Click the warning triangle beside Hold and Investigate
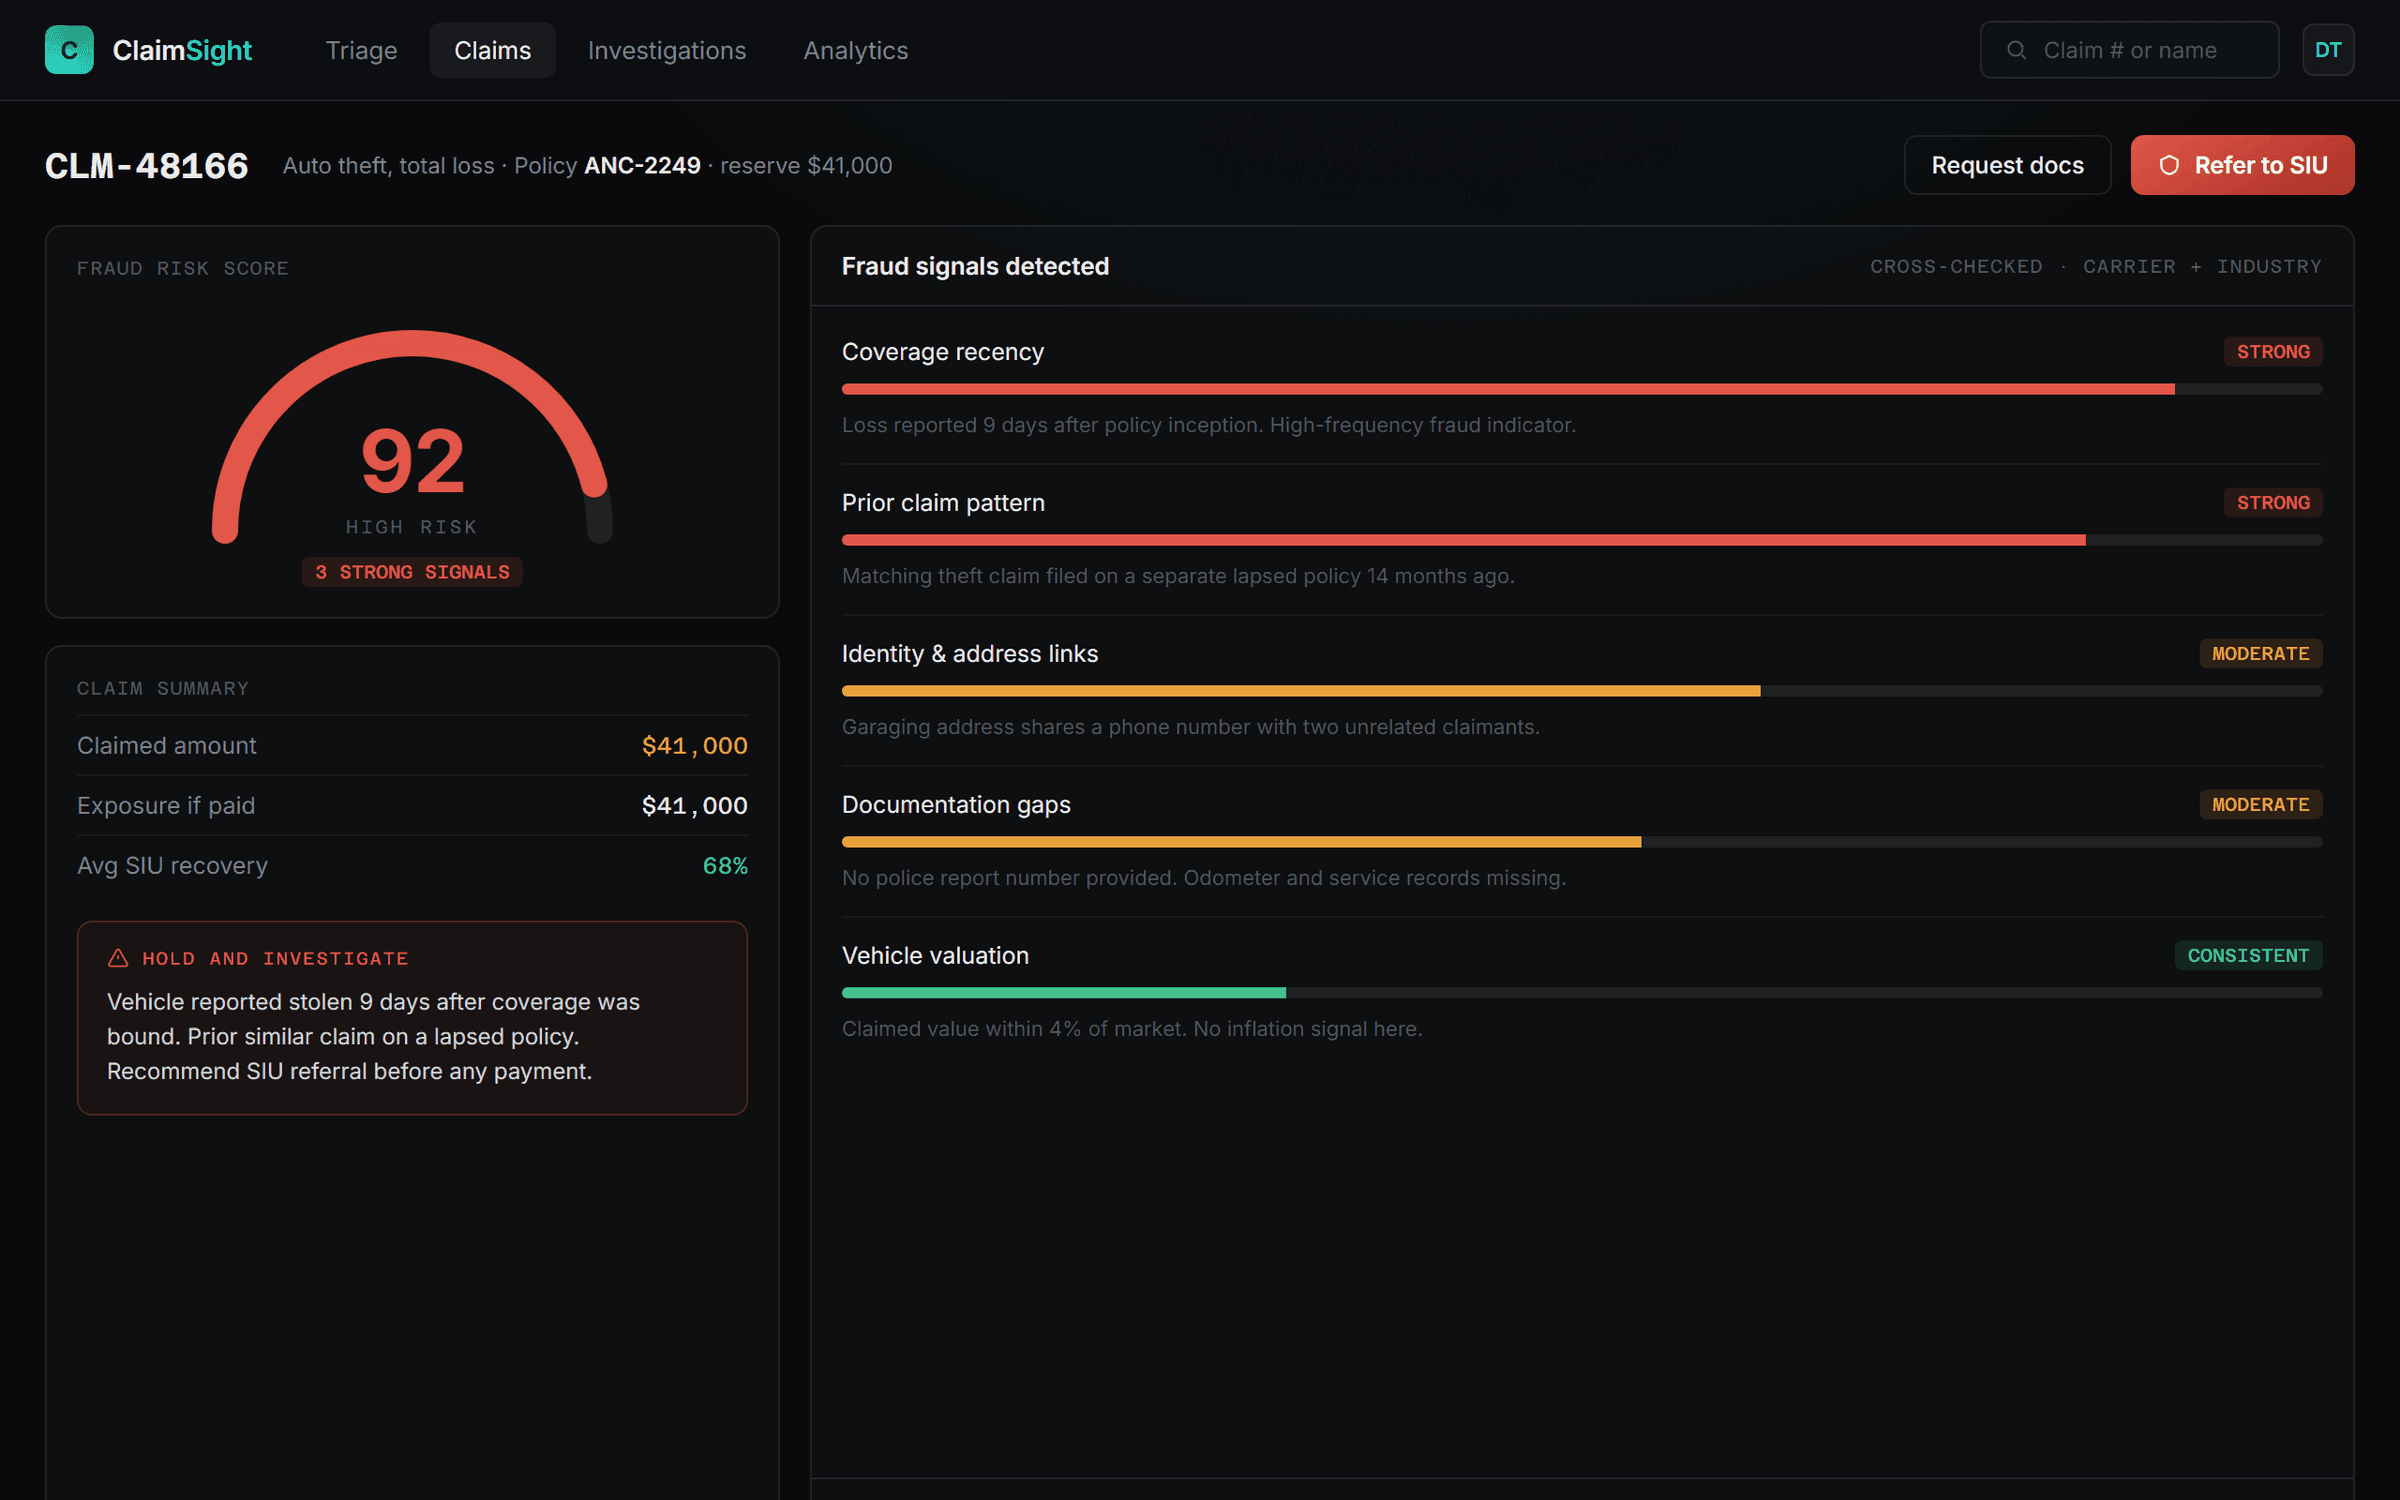Image resolution: width=2400 pixels, height=1500 pixels. coord(118,958)
